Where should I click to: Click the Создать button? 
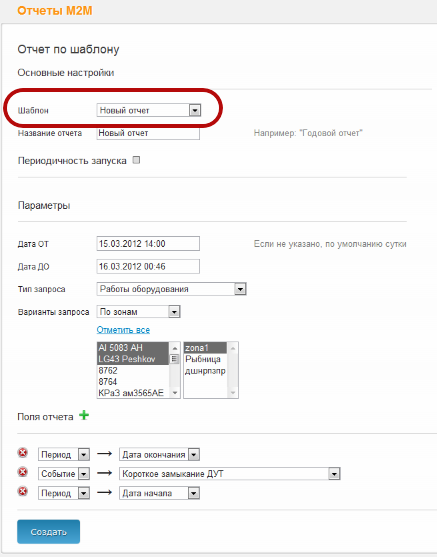(x=48, y=532)
